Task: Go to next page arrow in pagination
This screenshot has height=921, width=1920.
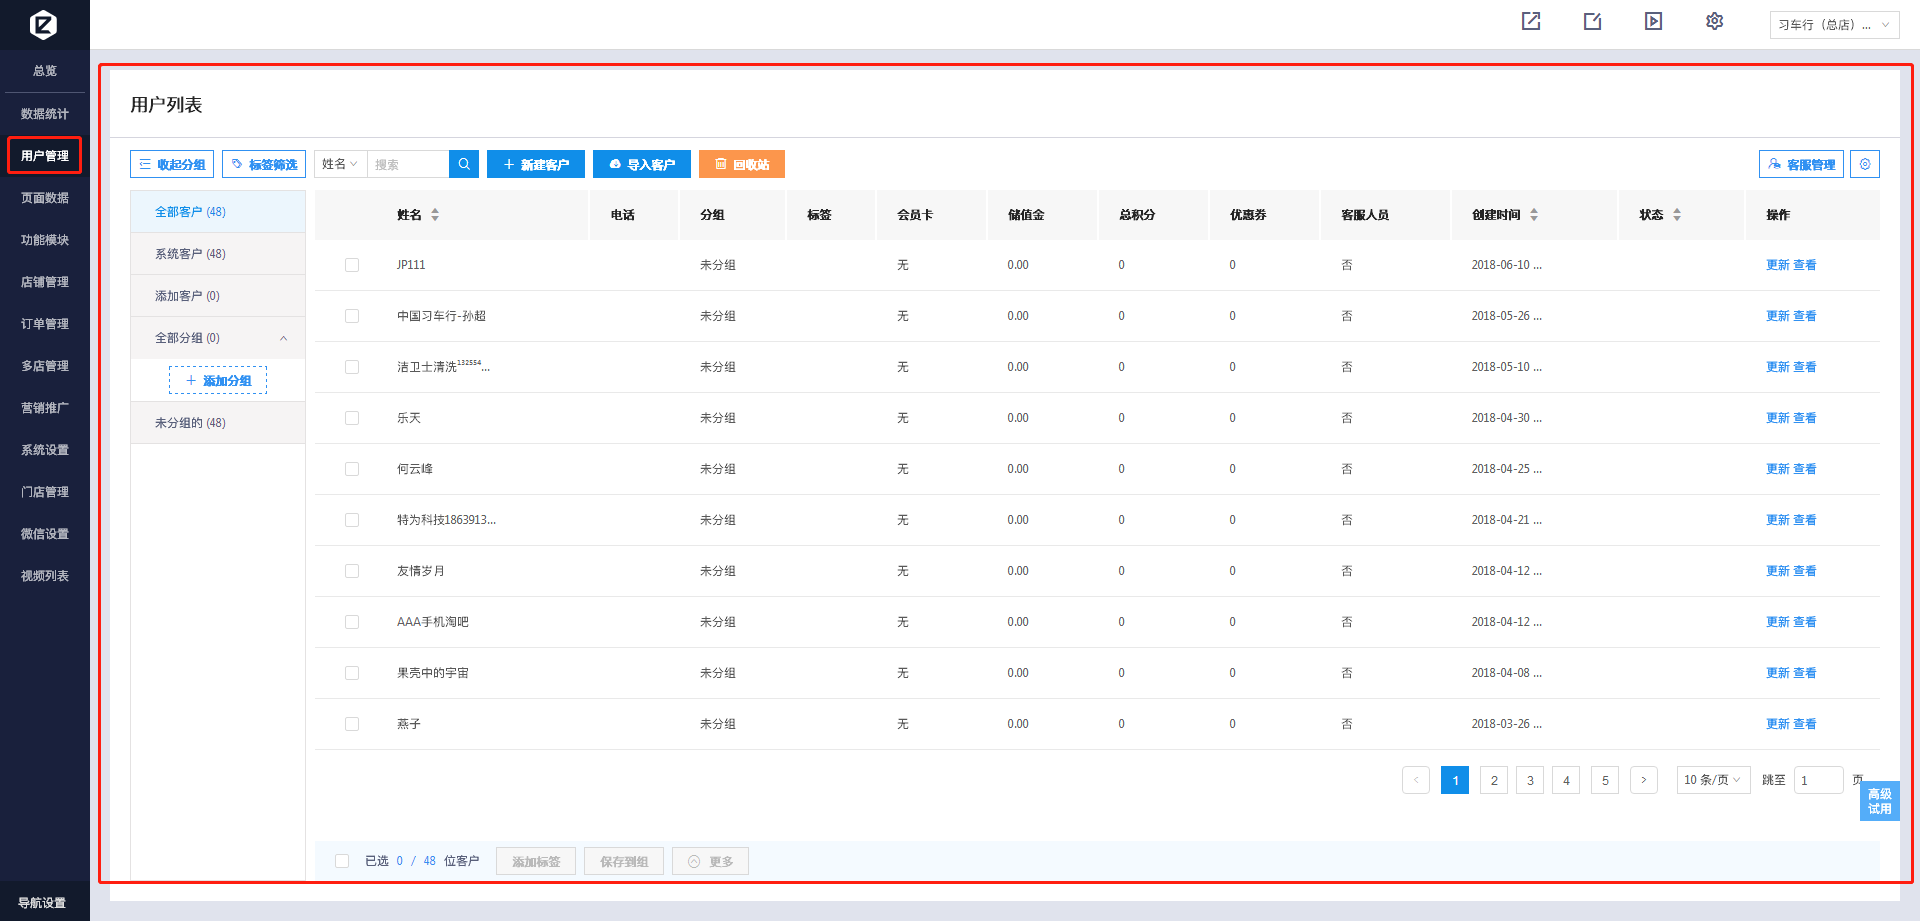Action: pos(1643,780)
